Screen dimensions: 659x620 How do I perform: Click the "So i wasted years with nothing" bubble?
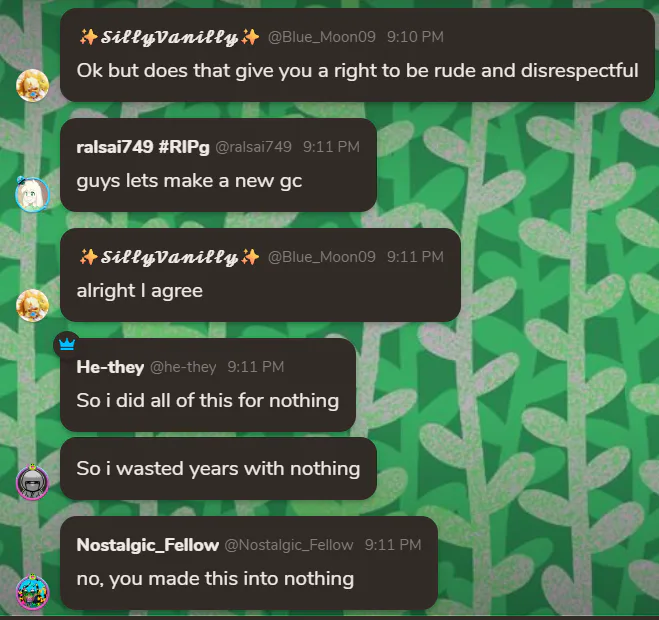pos(218,468)
